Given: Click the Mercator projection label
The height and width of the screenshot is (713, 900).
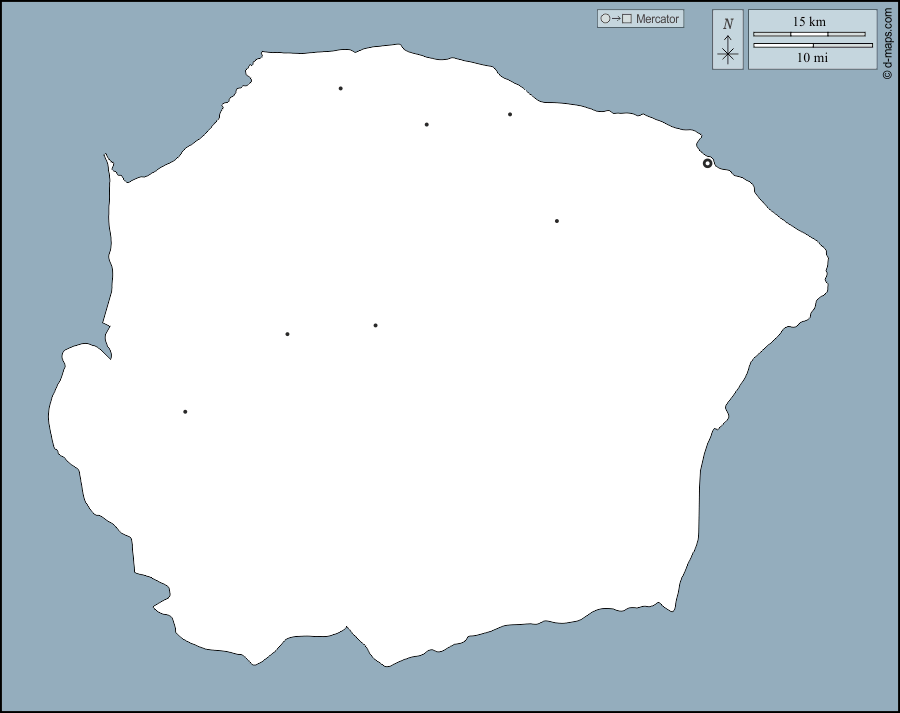Looking at the screenshot, I should (657, 19).
